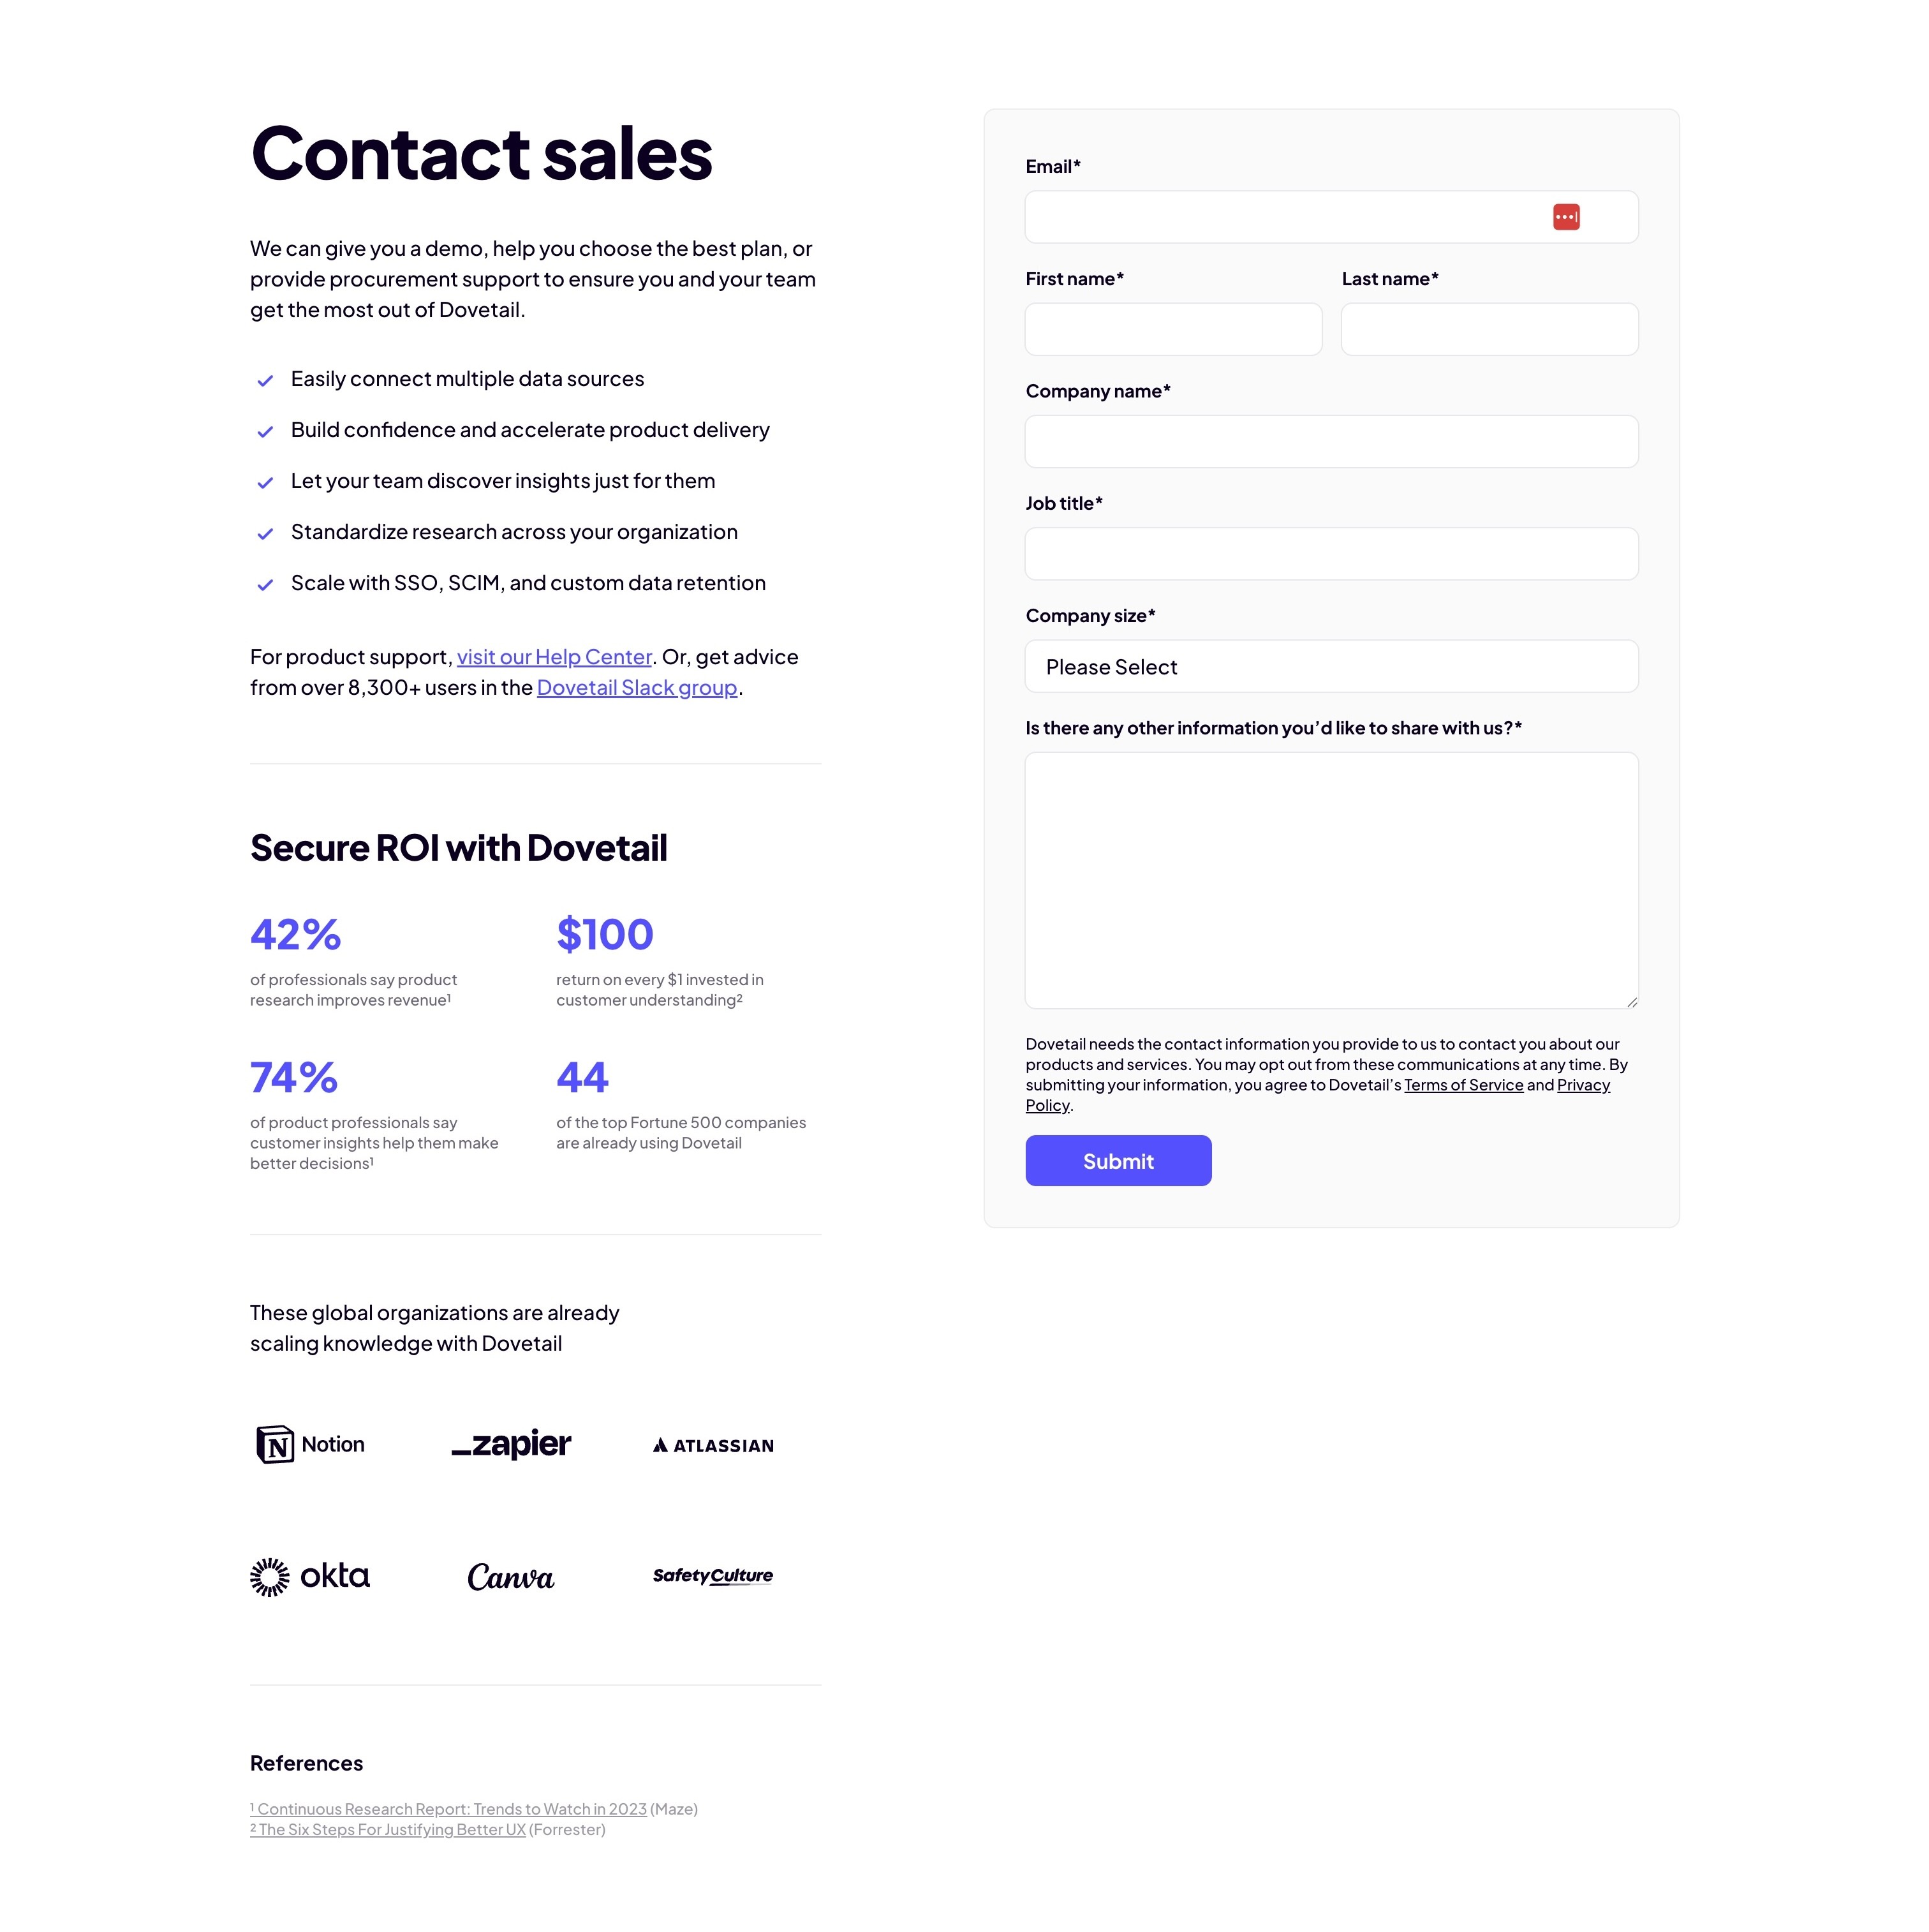Focus the Company name input field
The height and width of the screenshot is (1932, 1929).
1331,441
